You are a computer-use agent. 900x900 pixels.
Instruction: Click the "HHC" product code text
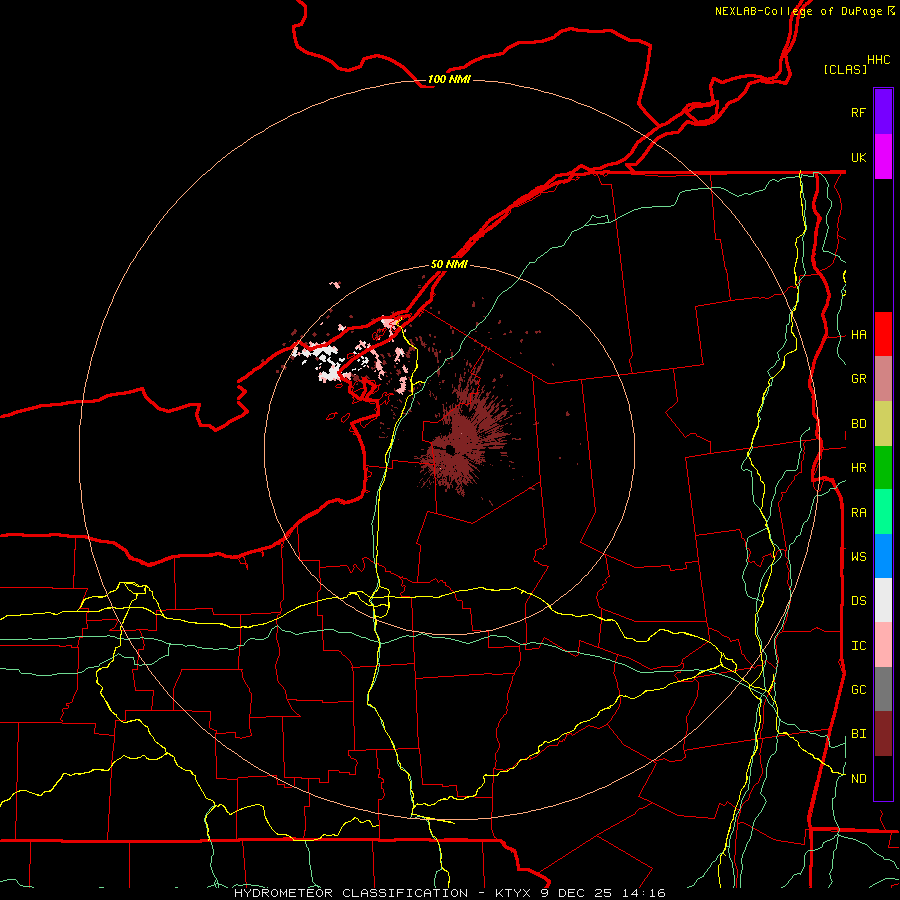(x=879, y=60)
